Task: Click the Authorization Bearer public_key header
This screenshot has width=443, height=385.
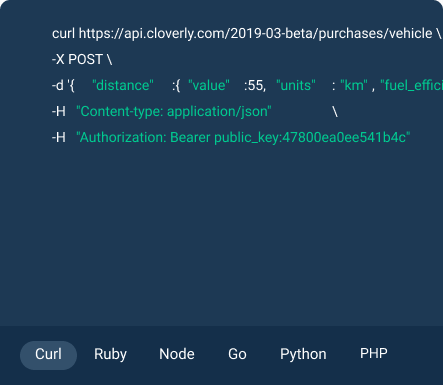Action: pyautogui.click(x=243, y=138)
